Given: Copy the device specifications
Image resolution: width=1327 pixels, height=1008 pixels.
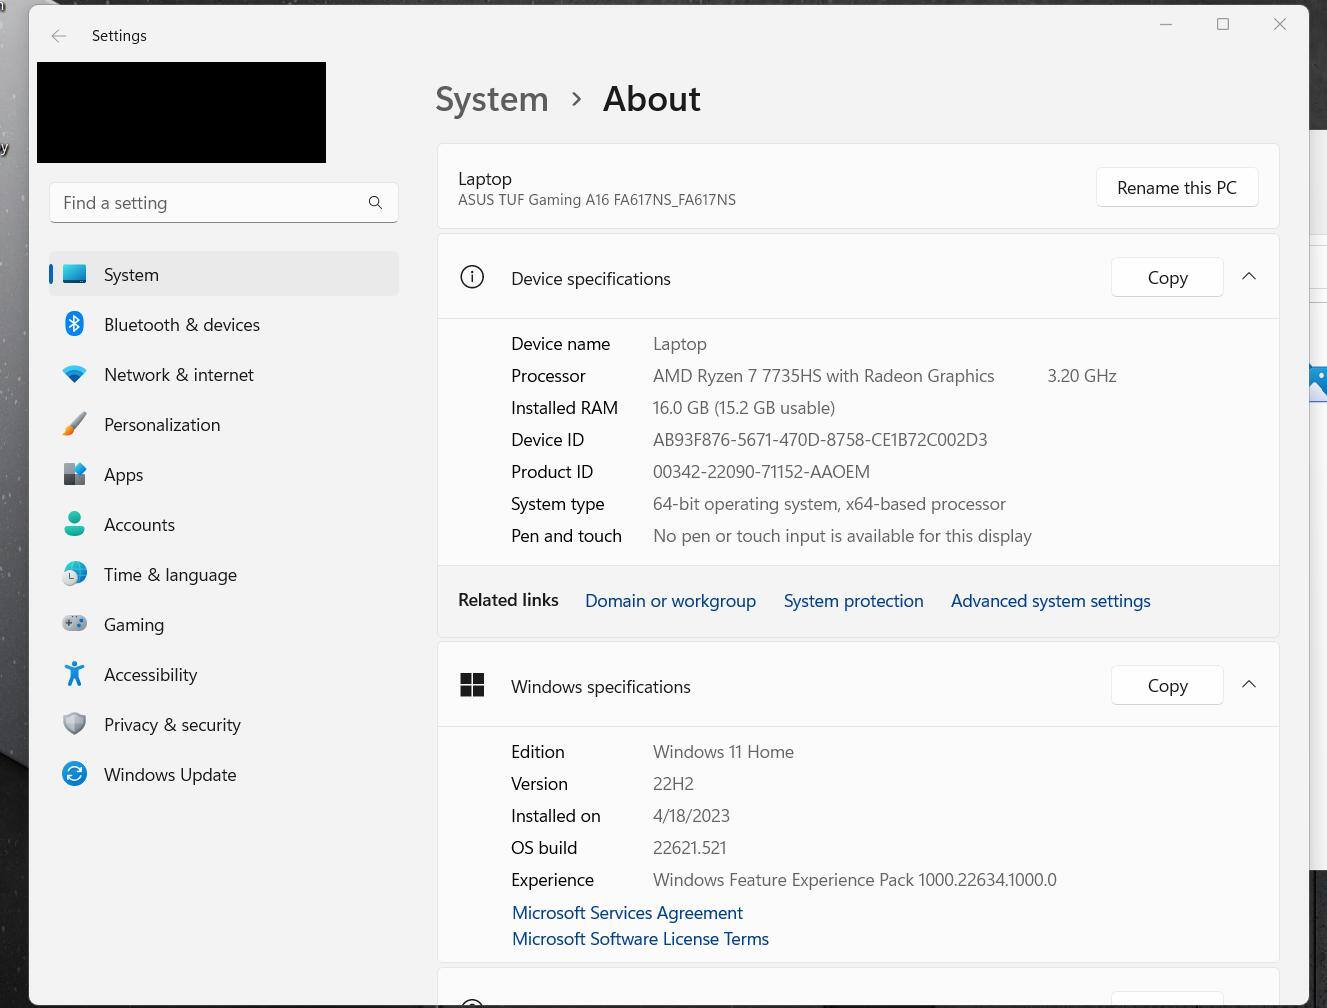Looking at the screenshot, I should click(1166, 278).
